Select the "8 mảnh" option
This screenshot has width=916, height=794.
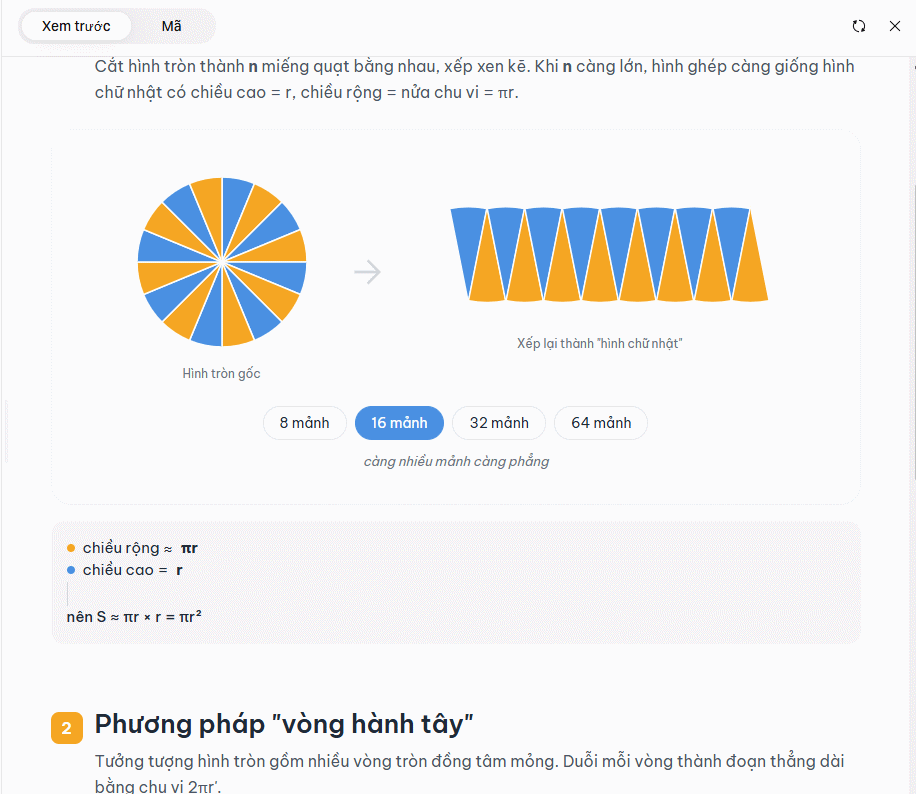(x=304, y=423)
